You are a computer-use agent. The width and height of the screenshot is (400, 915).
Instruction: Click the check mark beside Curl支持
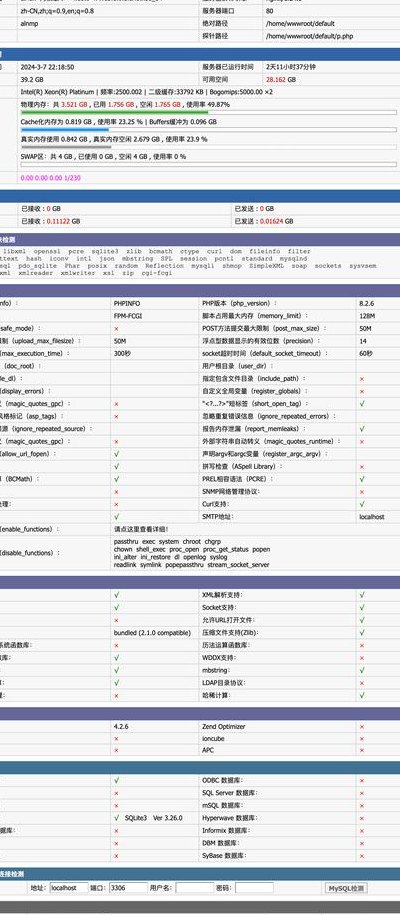click(362, 504)
